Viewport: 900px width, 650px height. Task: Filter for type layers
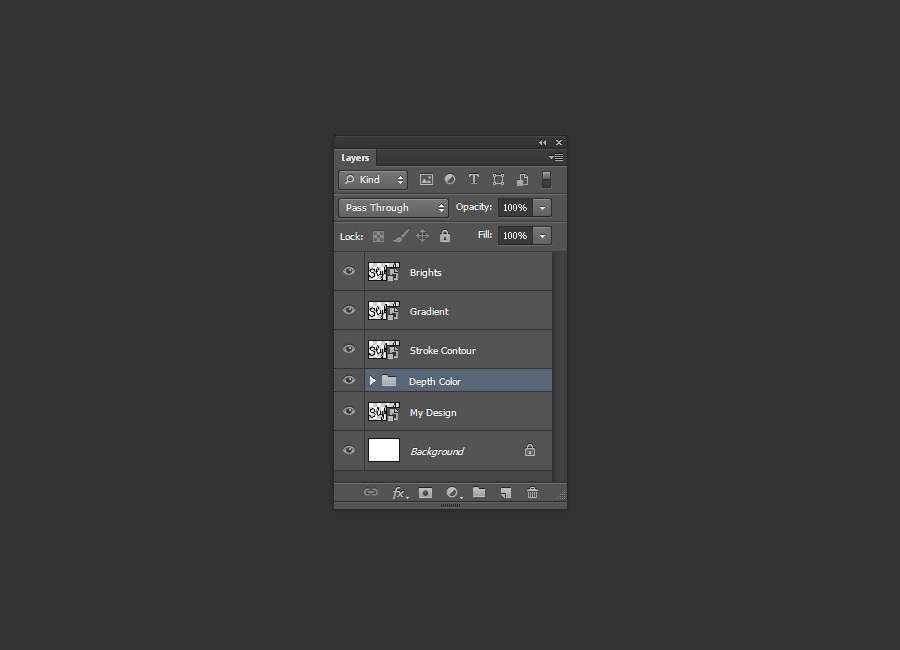pos(473,179)
